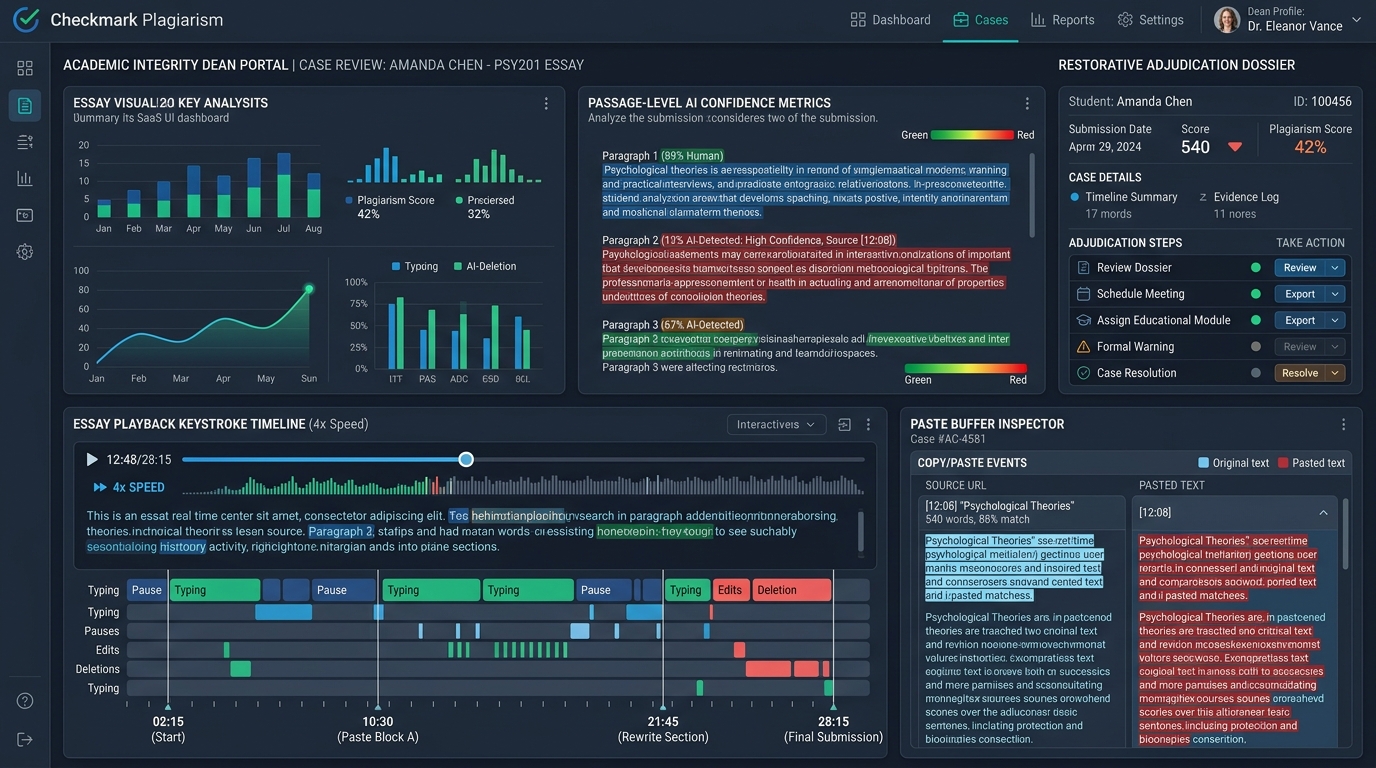
Task: Open the Reports tab
Action: coord(1062,20)
